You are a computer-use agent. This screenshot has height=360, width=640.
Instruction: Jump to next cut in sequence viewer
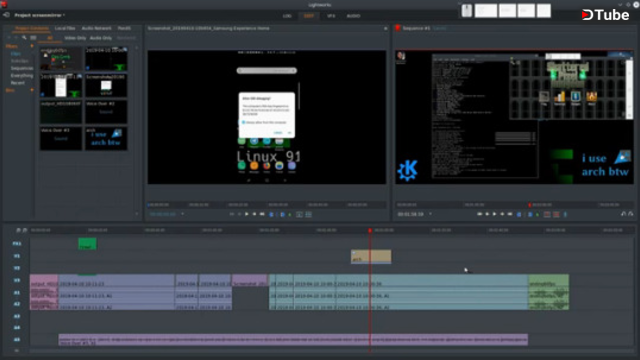[x=510, y=214]
